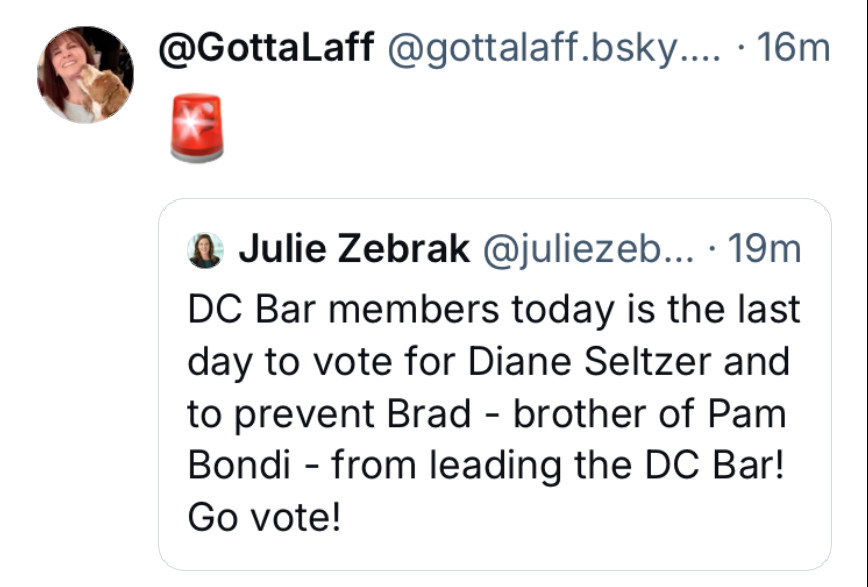Click the 19m quoted post timestamp
Image resolution: width=868 pixels, height=587 pixels.
click(x=764, y=249)
